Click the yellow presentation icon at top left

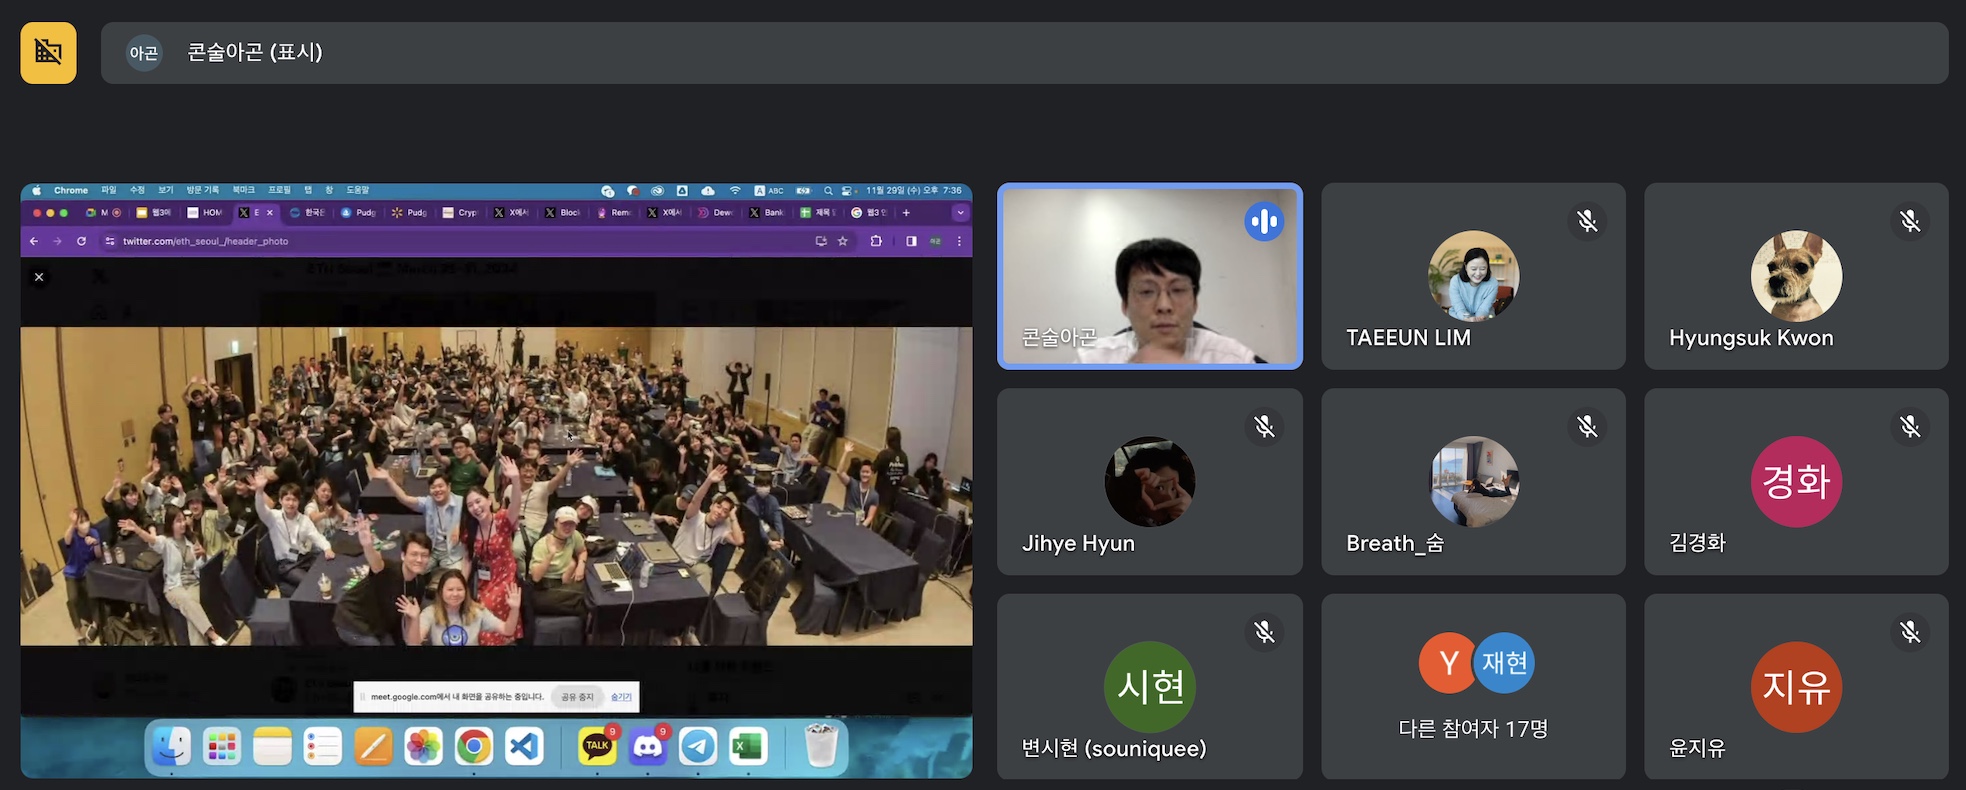tap(48, 52)
